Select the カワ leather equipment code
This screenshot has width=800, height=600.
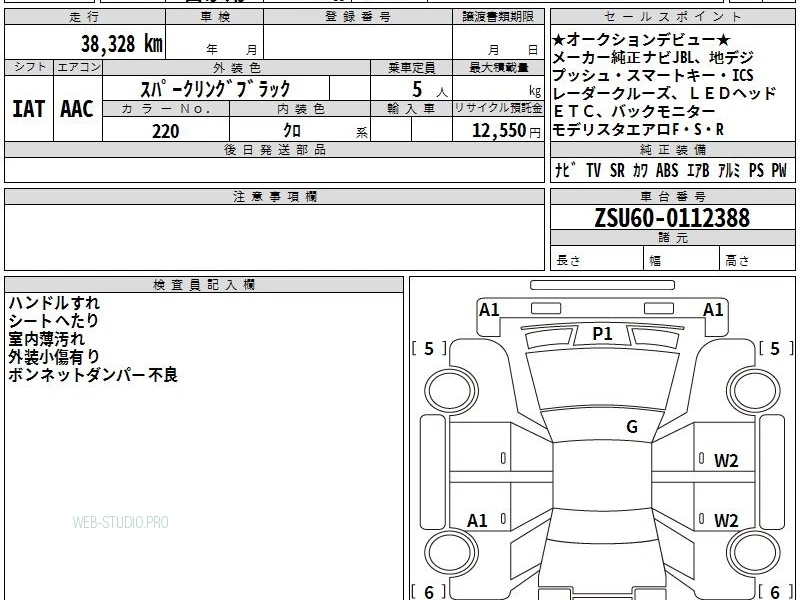(640, 170)
